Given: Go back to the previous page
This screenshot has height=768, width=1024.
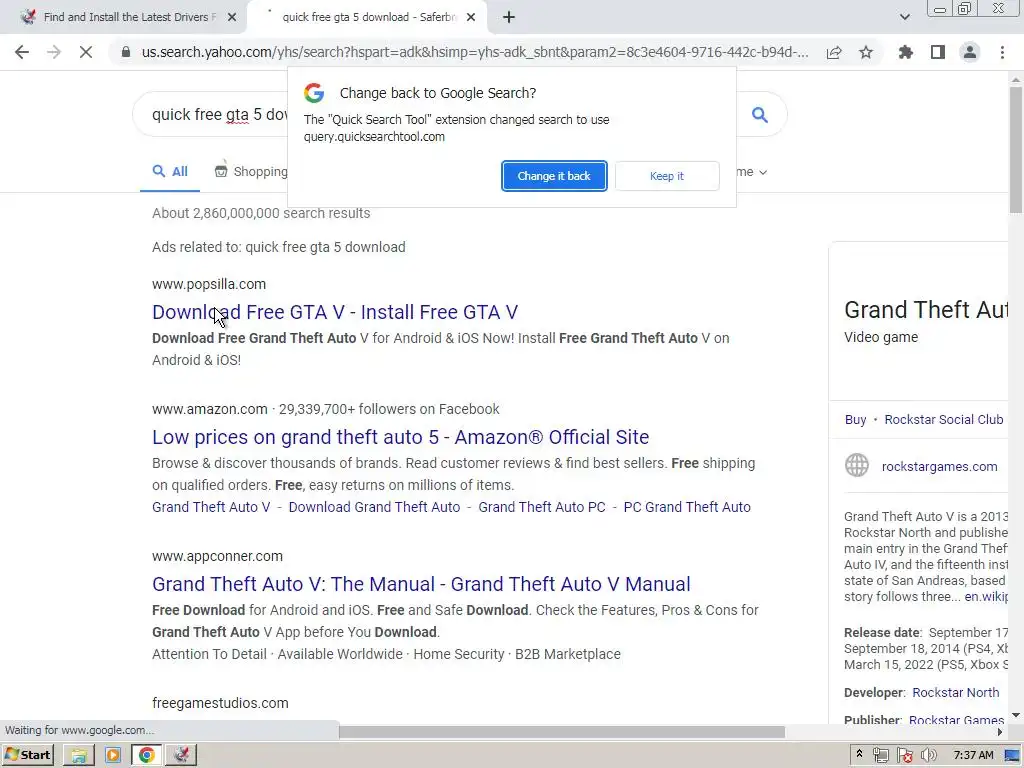Looking at the screenshot, I should click(x=22, y=52).
